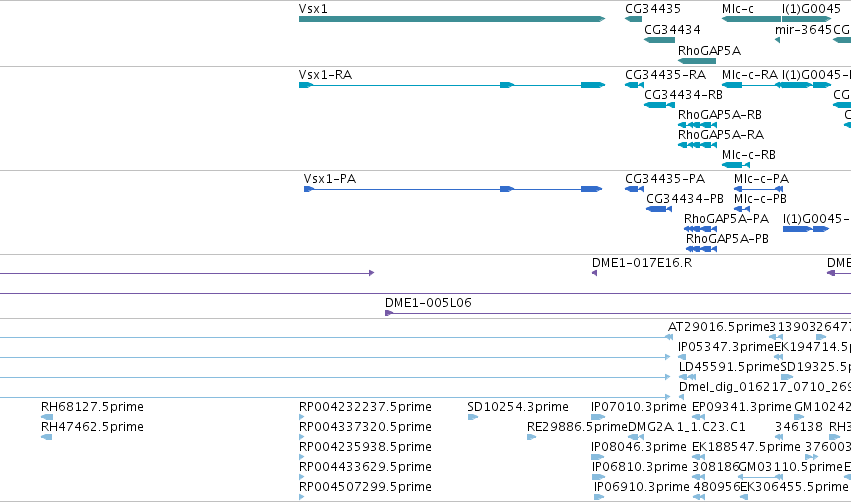
Task: Select the CG34435 gene arrow glyph
Action: (x=633, y=19)
